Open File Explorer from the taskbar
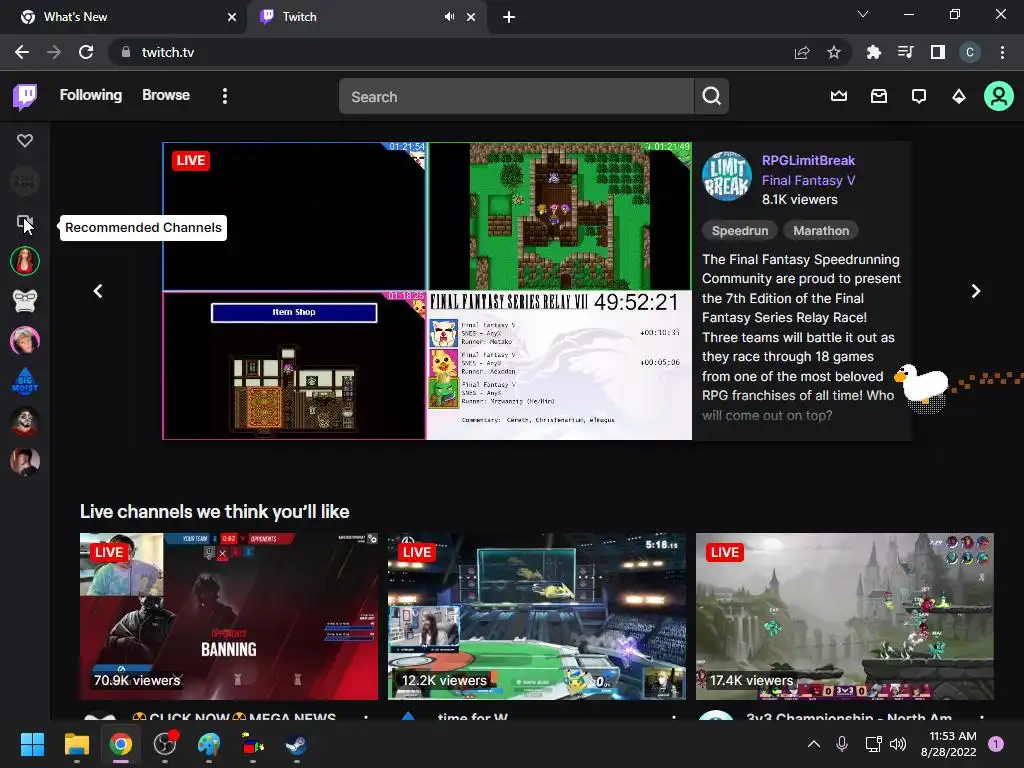The height and width of the screenshot is (768, 1024). pos(76,744)
